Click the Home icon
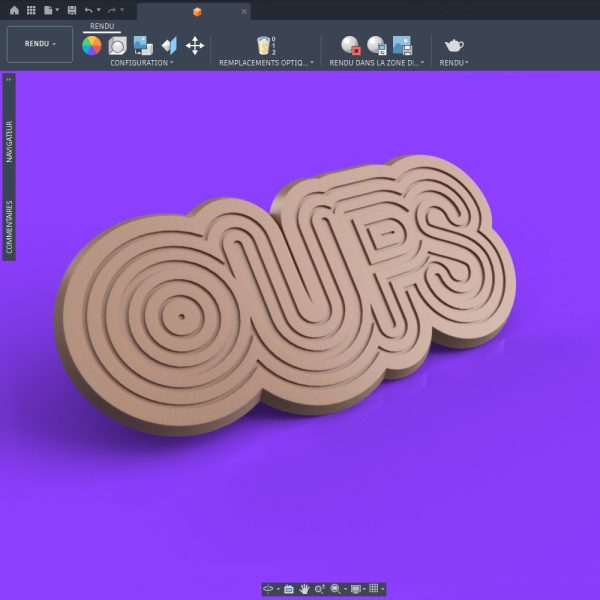The height and width of the screenshot is (600, 600). coord(14,10)
